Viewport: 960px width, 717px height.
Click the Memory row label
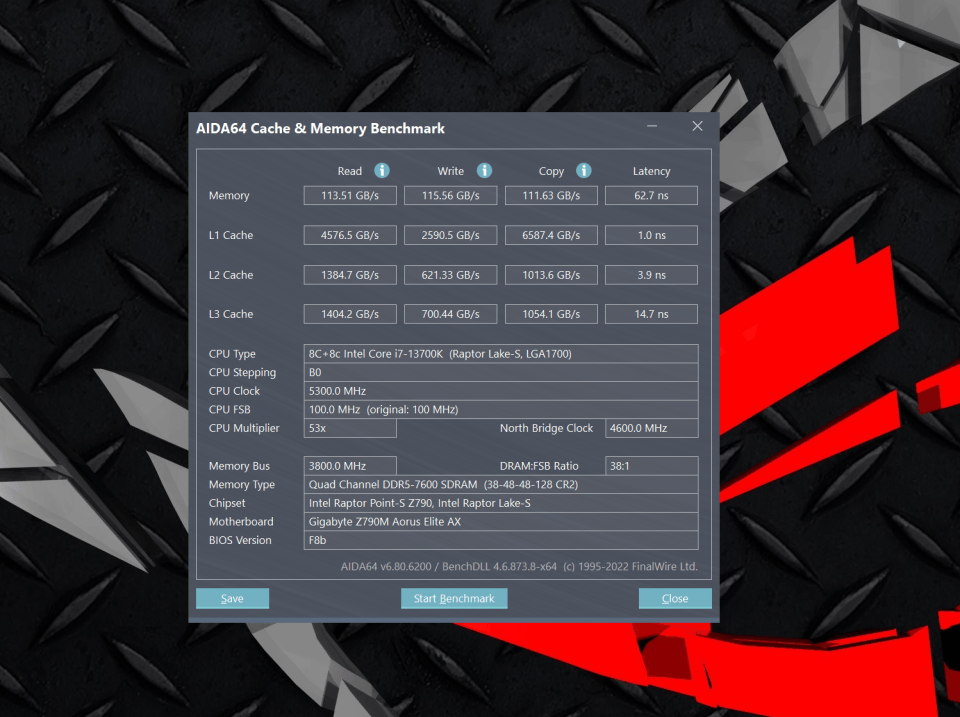229,196
